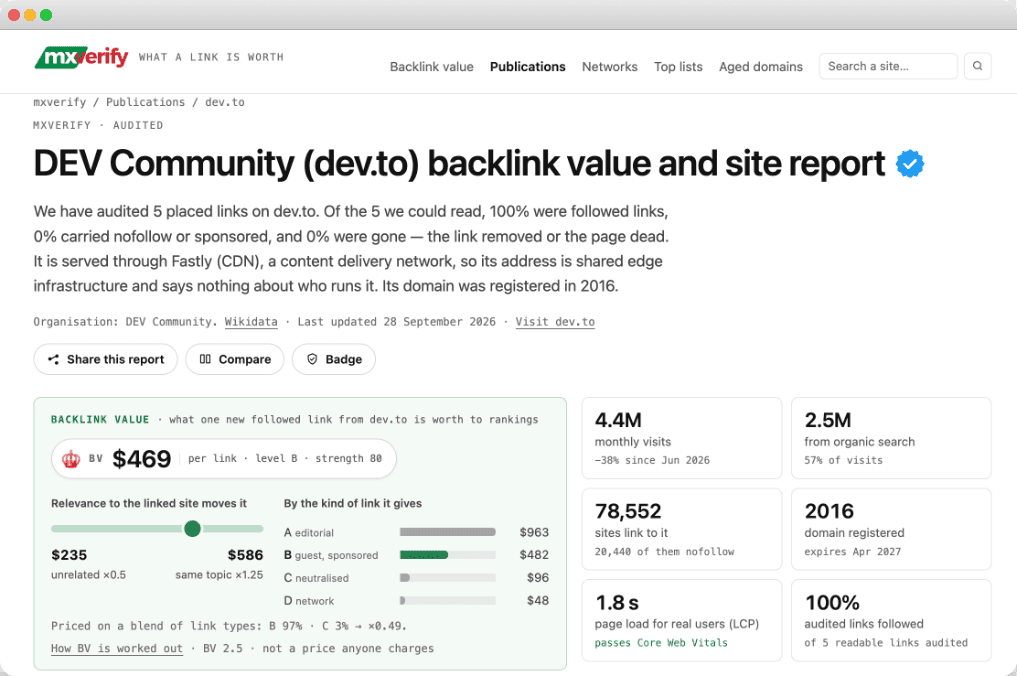Focus the Search a site input field
This screenshot has width=1017, height=676.
[x=888, y=66]
